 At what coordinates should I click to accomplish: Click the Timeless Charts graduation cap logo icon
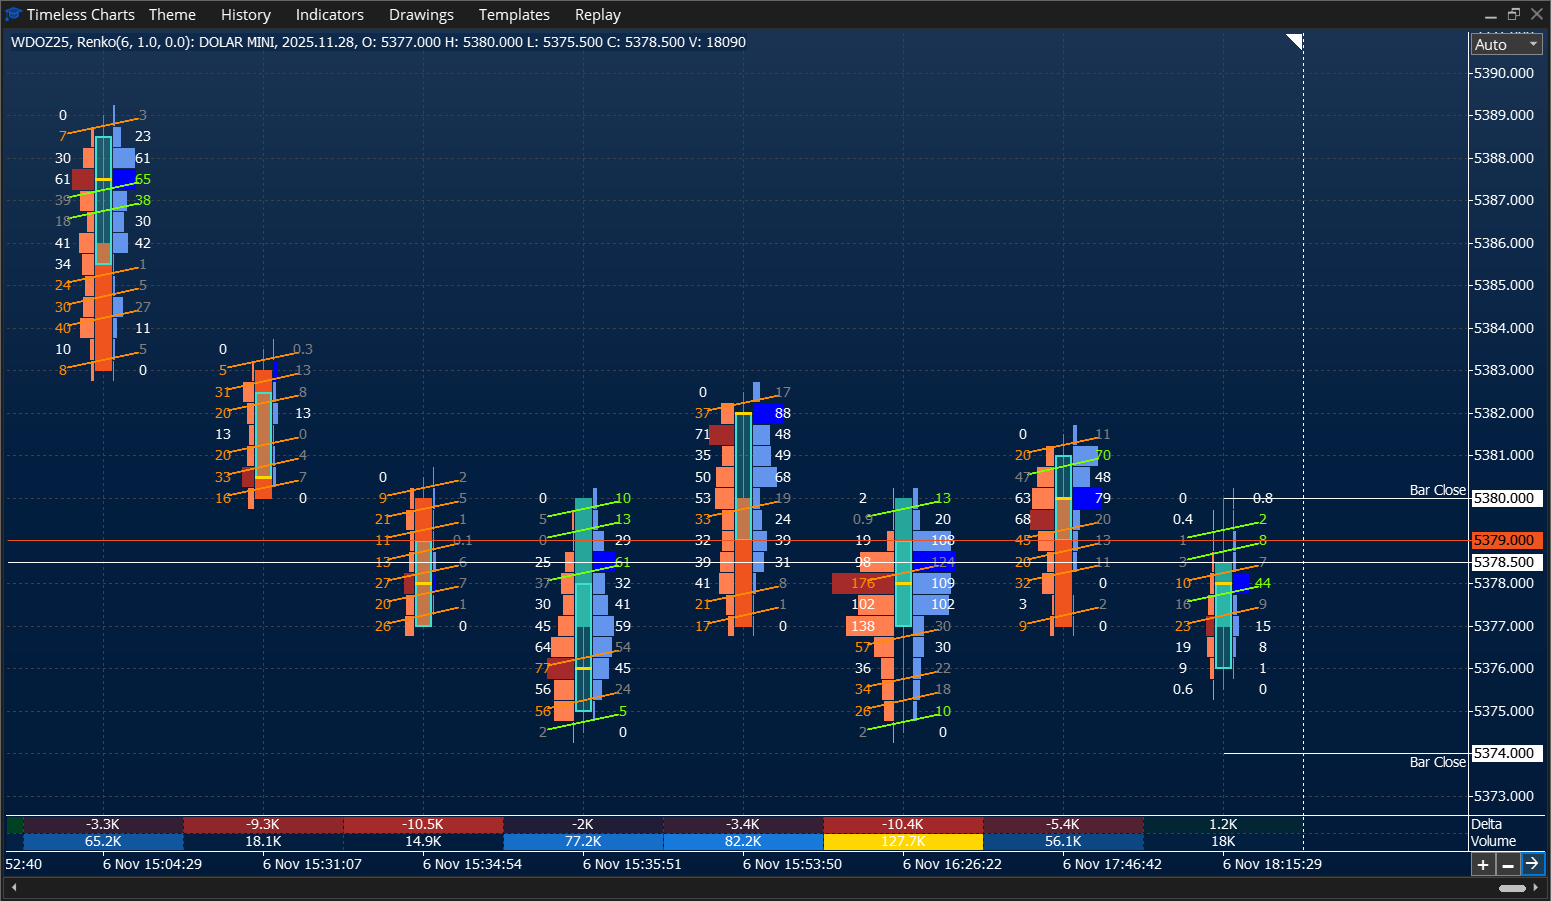14,14
